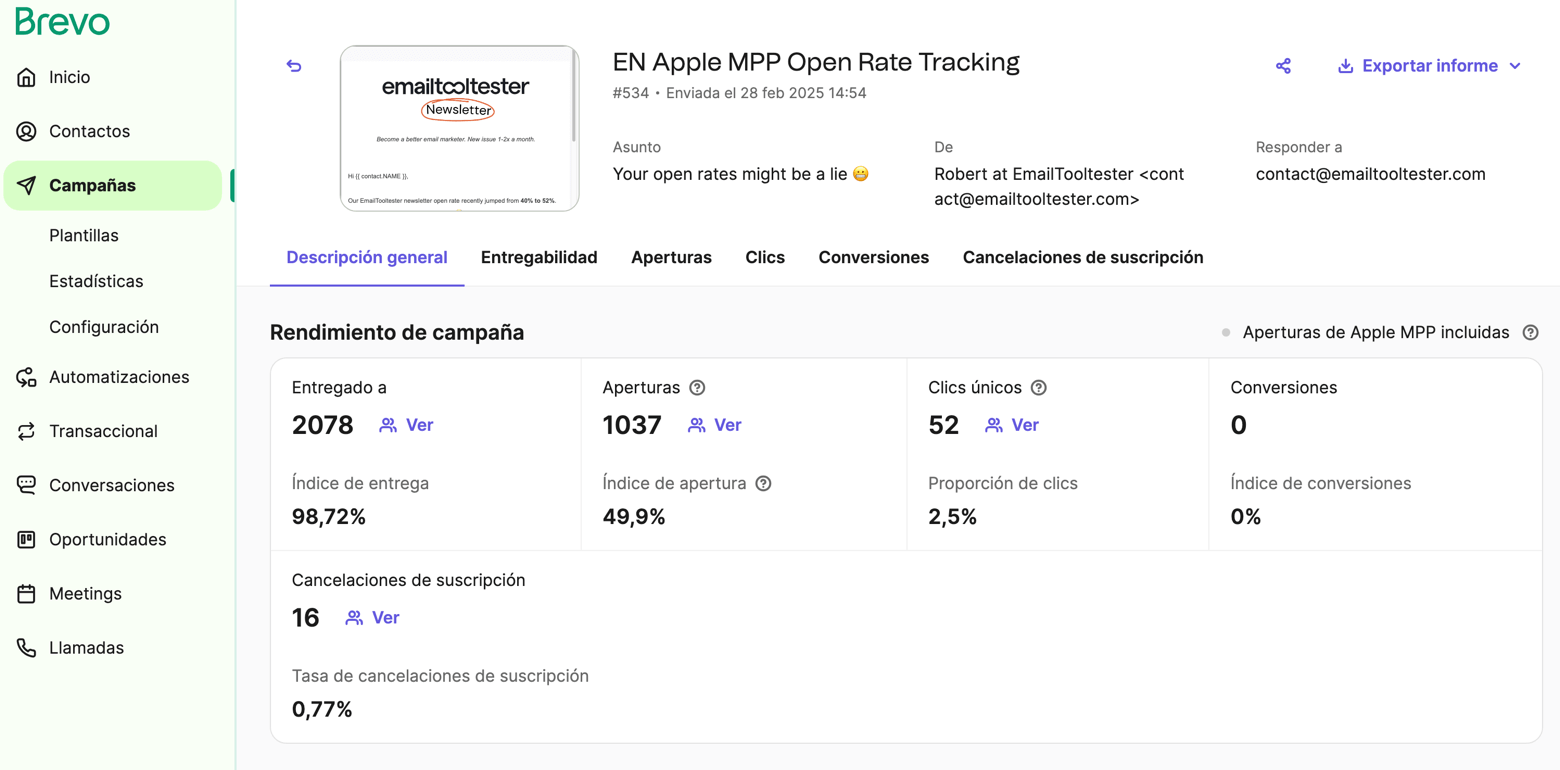1560x770 pixels.
Task: Click the Exportar informe button
Action: 1430,66
